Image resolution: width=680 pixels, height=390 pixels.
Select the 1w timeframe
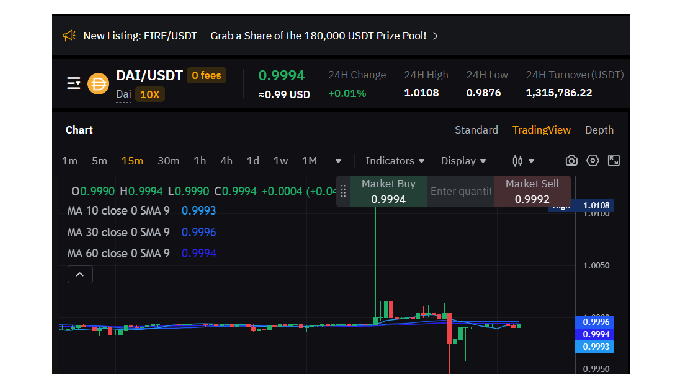(x=281, y=161)
